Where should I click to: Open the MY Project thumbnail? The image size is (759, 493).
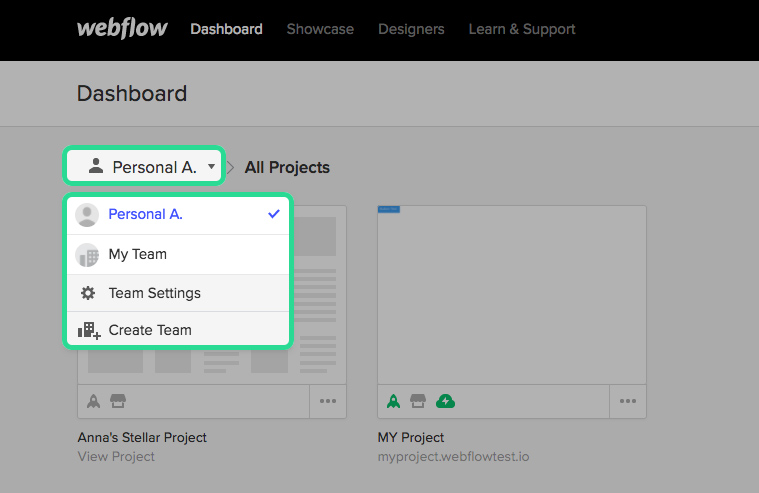point(512,295)
